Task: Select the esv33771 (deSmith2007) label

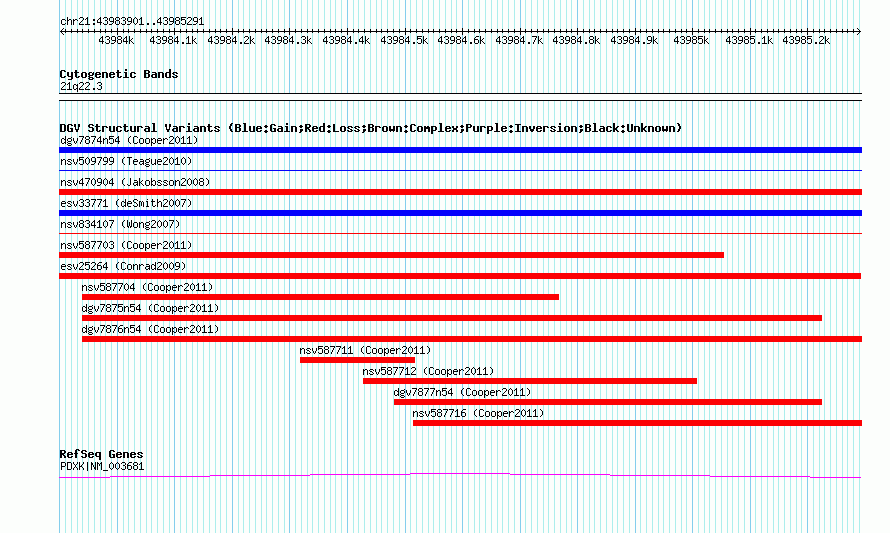Action: click(x=126, y=203)
